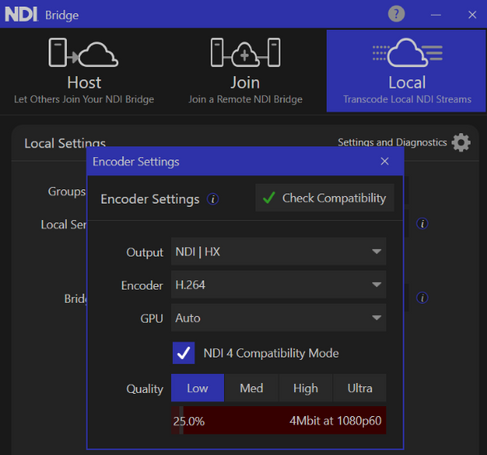Set Quality to Low
This screenshot has height=455, width=487.
[x=197, y=388]
